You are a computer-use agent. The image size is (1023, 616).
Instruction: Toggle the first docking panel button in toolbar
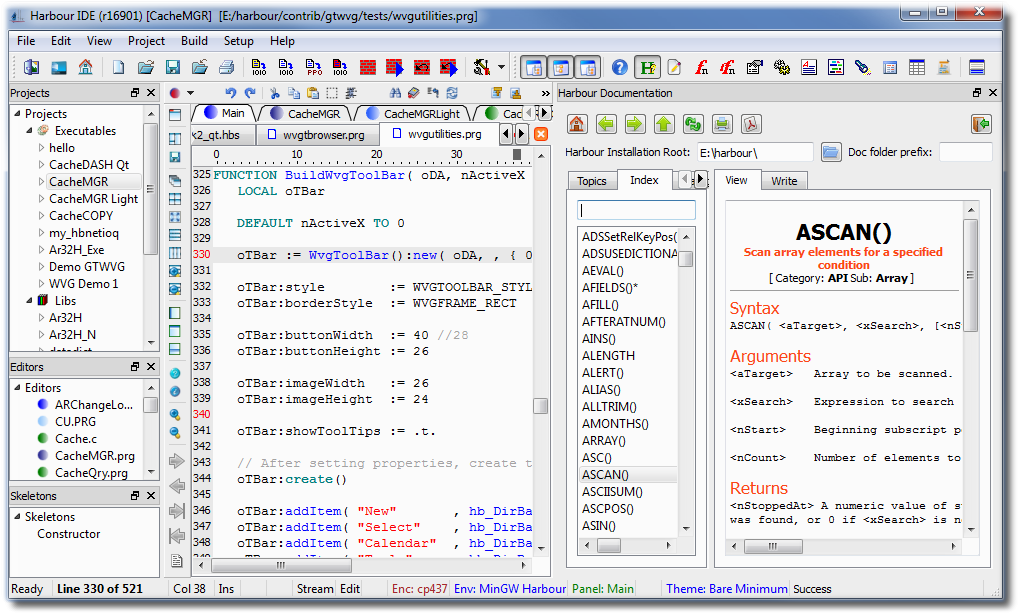point(535,68)
